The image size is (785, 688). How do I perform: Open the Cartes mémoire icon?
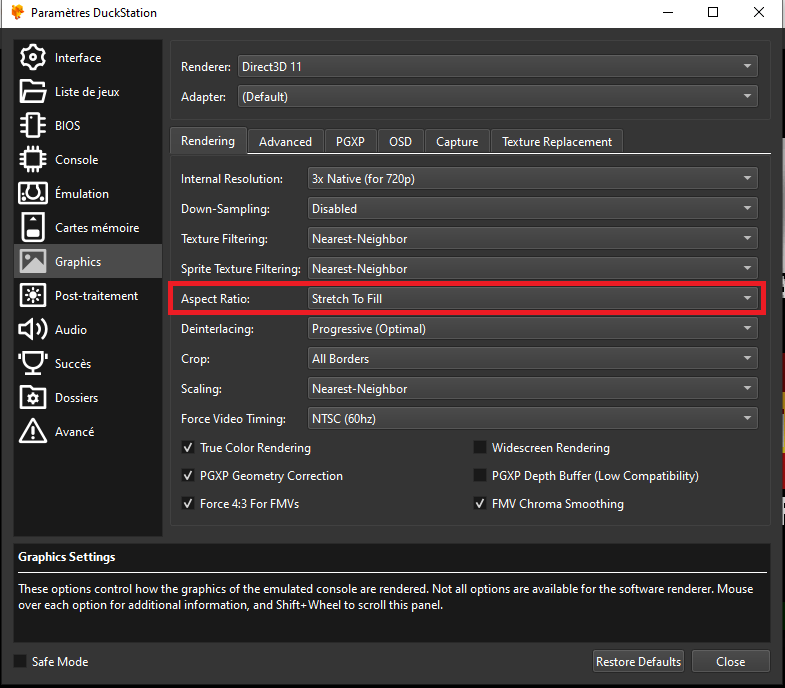[x=33, y=228]
